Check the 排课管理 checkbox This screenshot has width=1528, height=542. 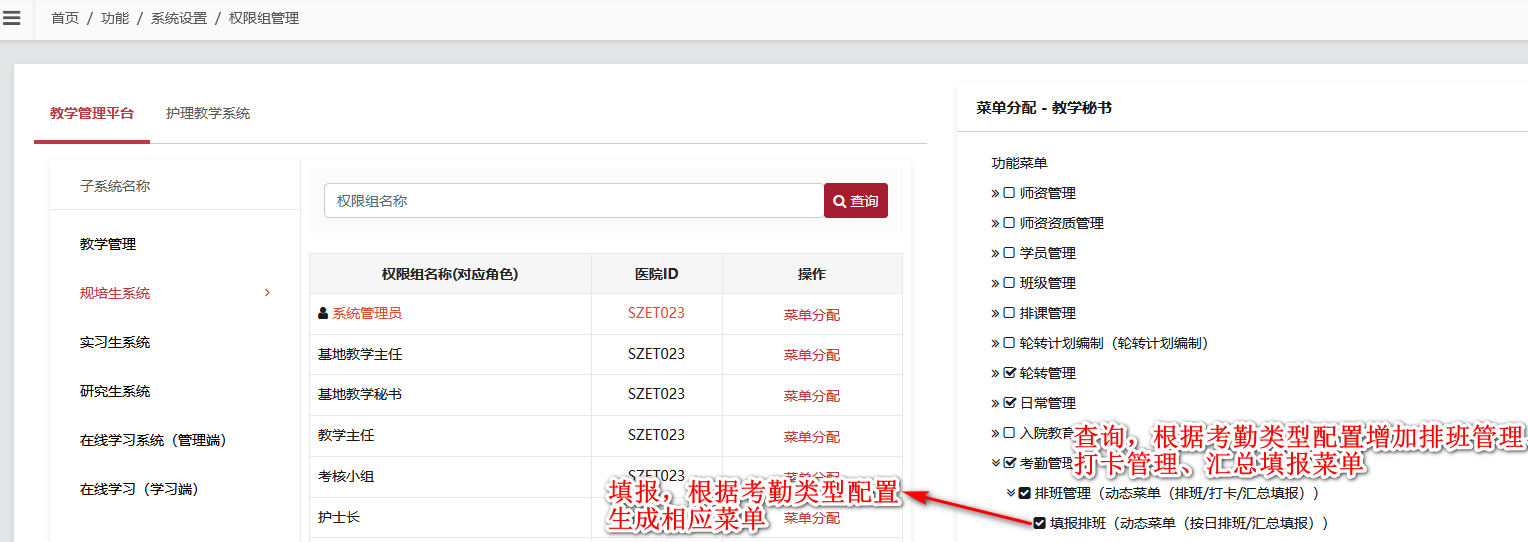[x=1009, y=313]
